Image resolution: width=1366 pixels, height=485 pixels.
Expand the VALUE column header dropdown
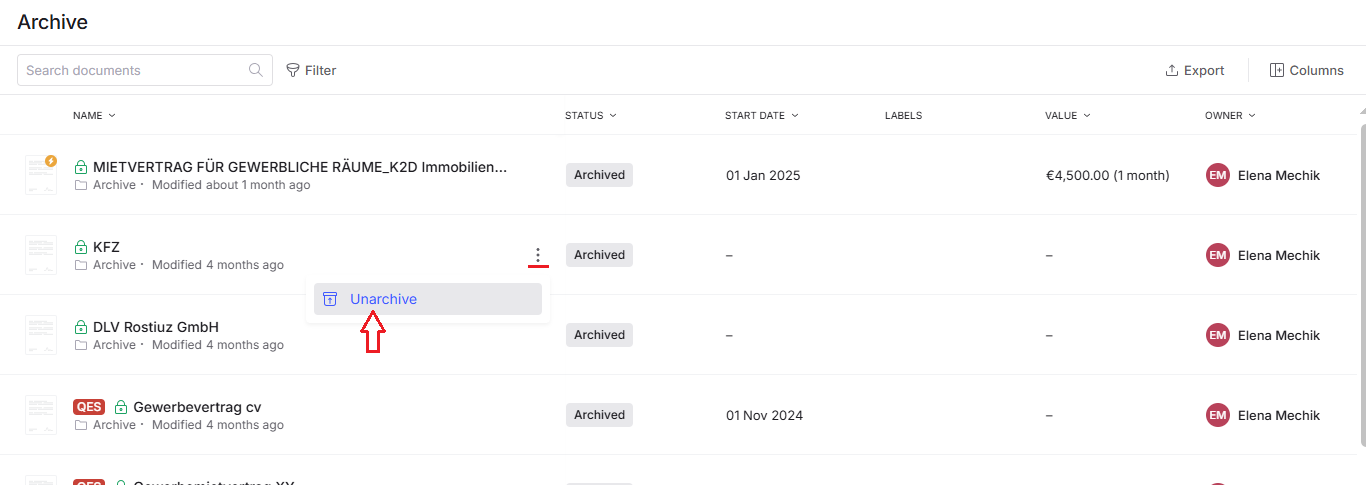tap(1067, 115)
